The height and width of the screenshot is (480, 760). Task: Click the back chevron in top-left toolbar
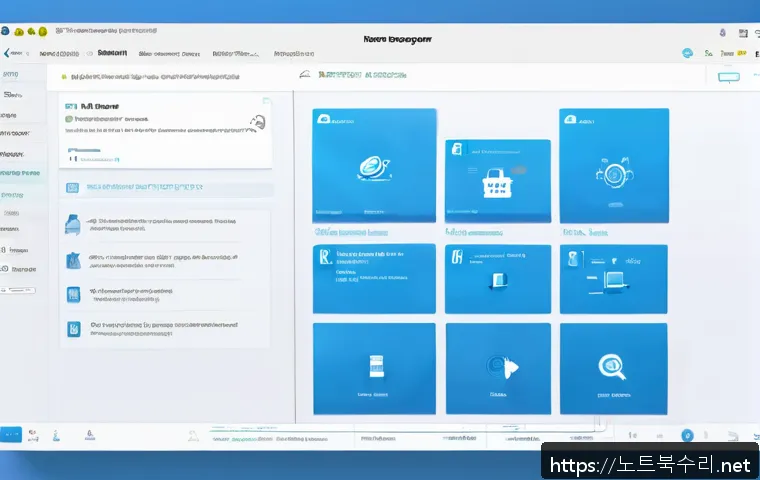[x=7, y=54]
